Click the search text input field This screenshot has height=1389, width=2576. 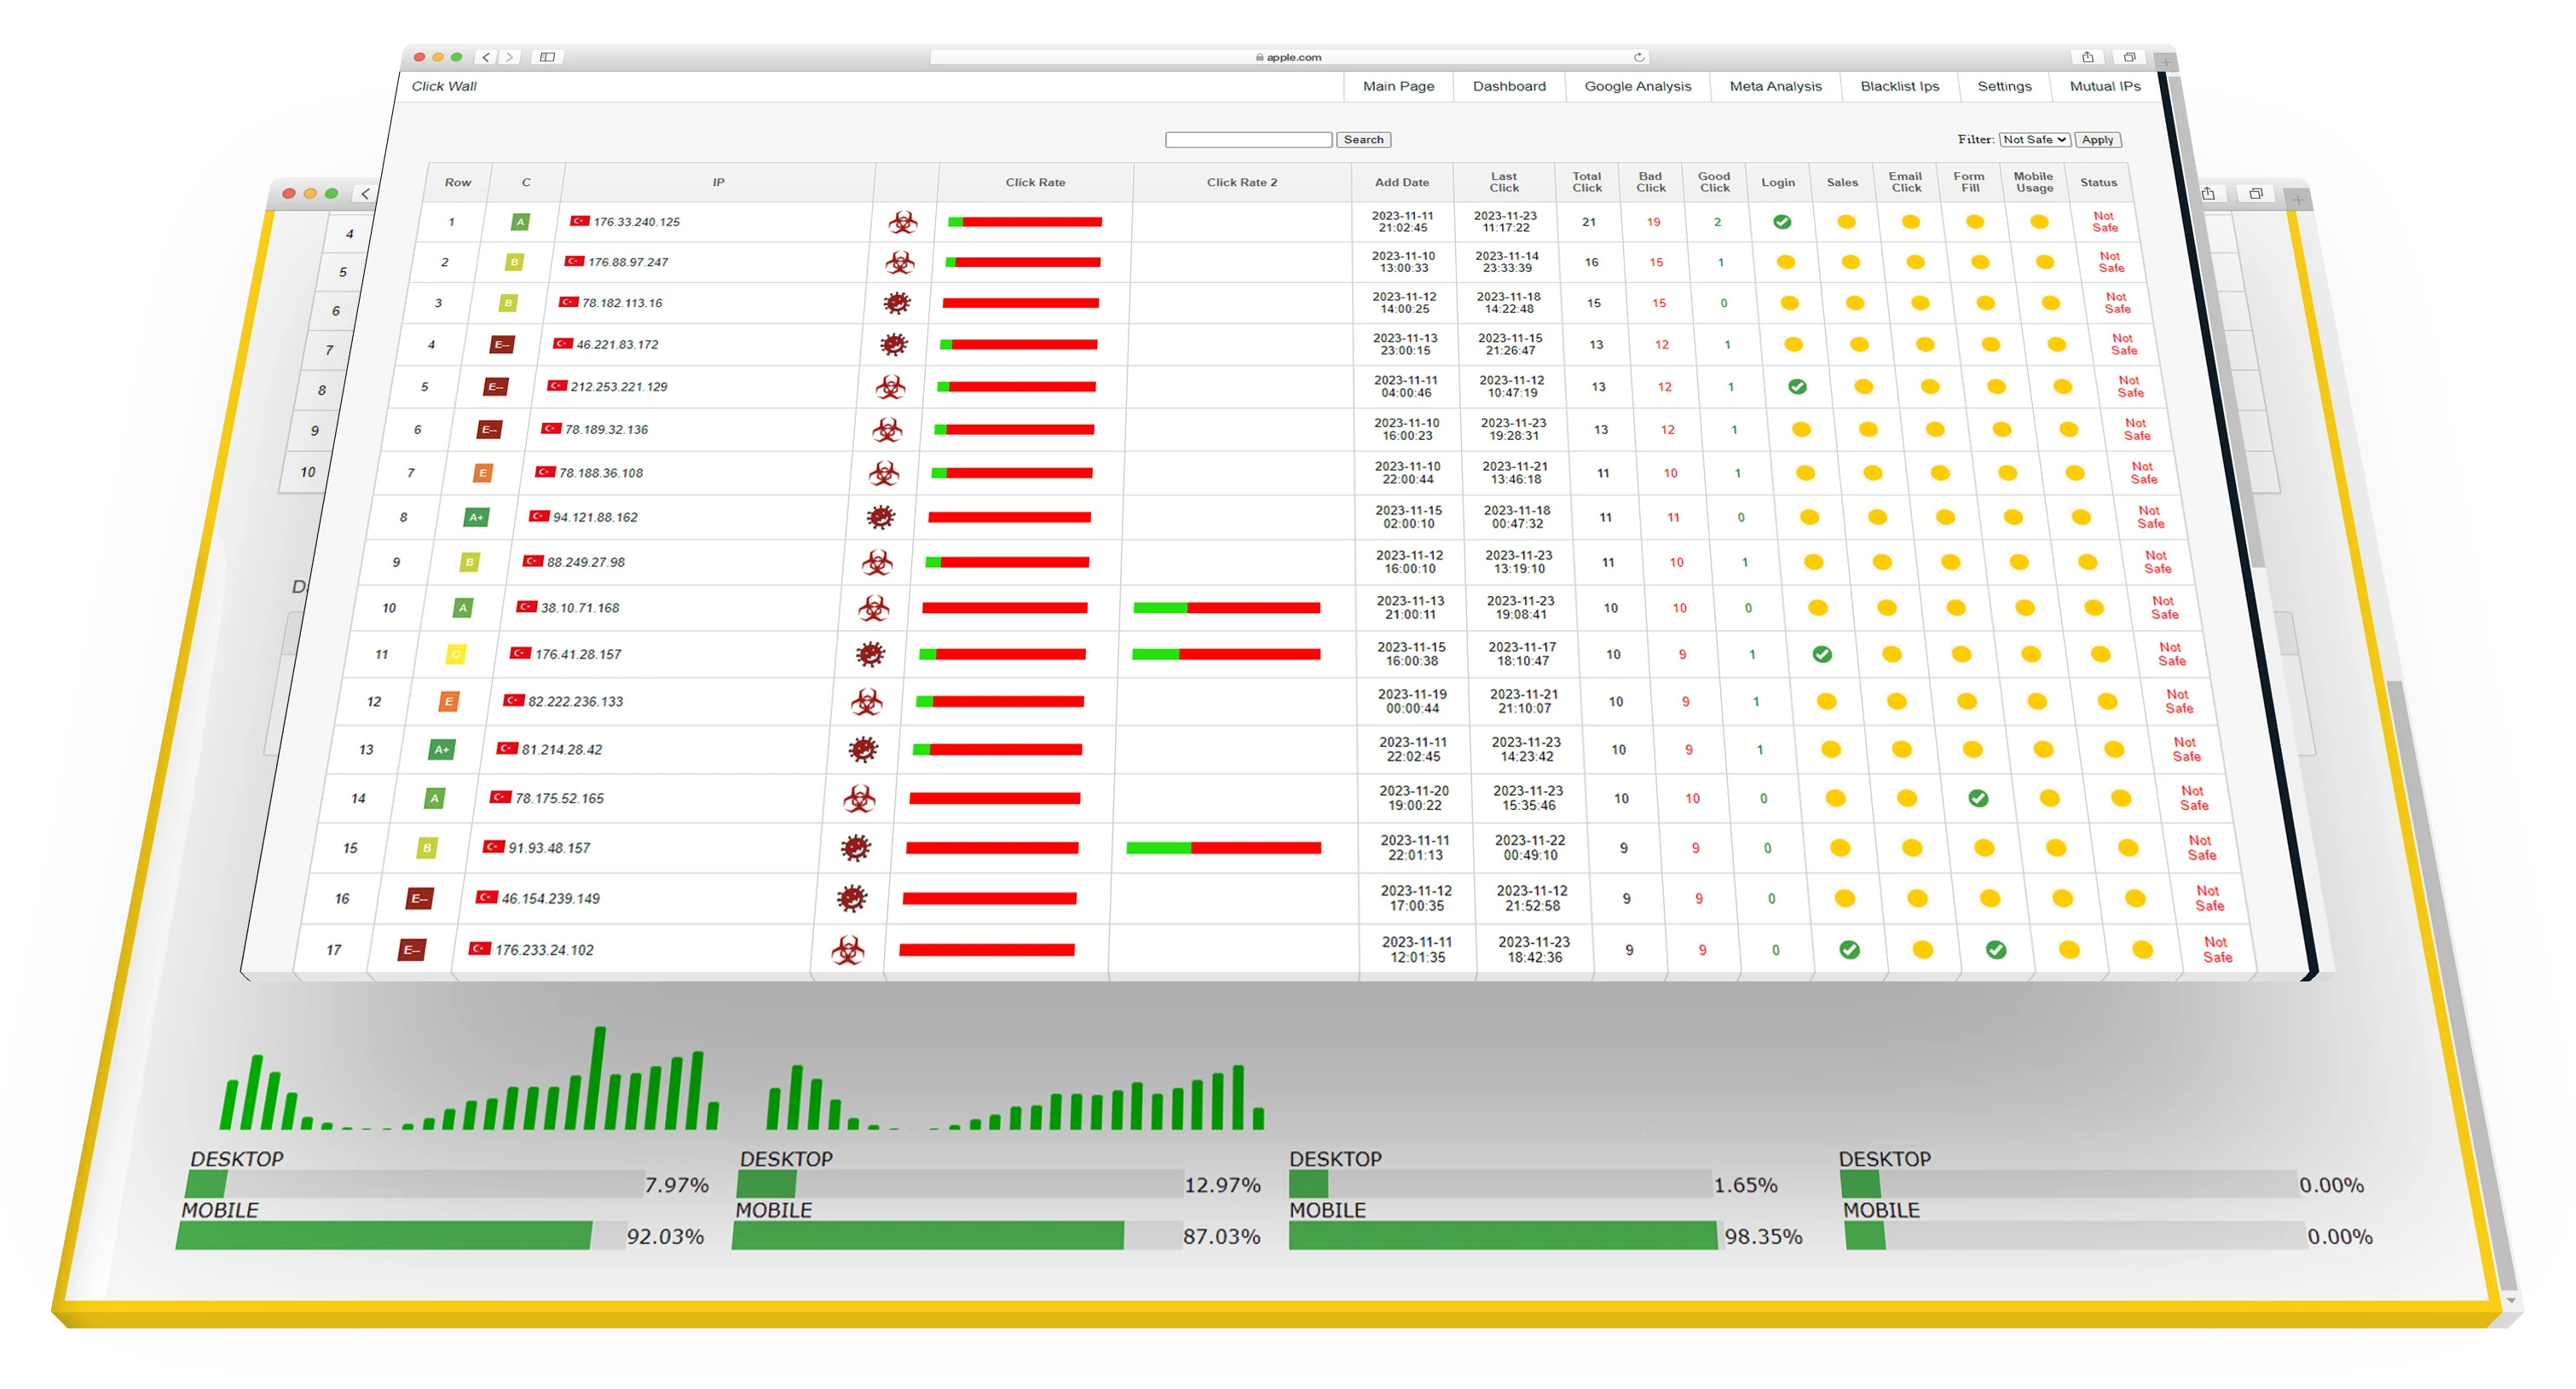point(1248,140)
